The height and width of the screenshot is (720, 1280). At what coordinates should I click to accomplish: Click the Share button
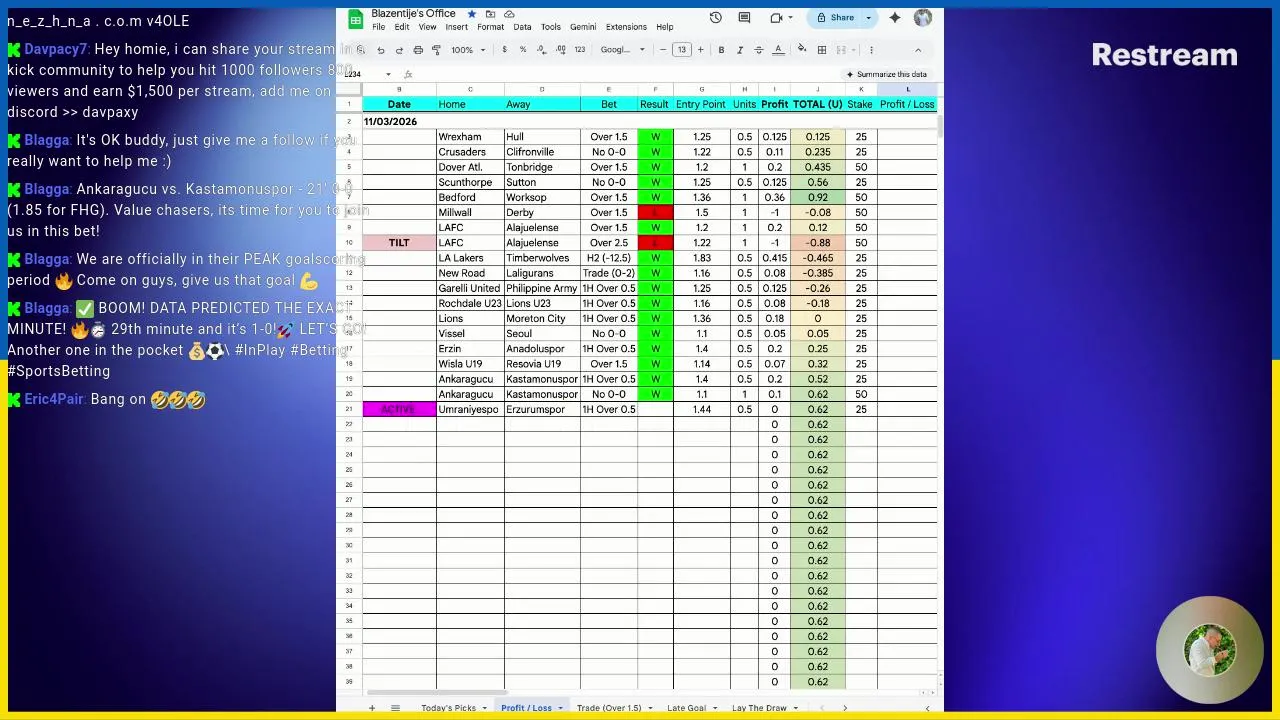[x=836, y=18]
